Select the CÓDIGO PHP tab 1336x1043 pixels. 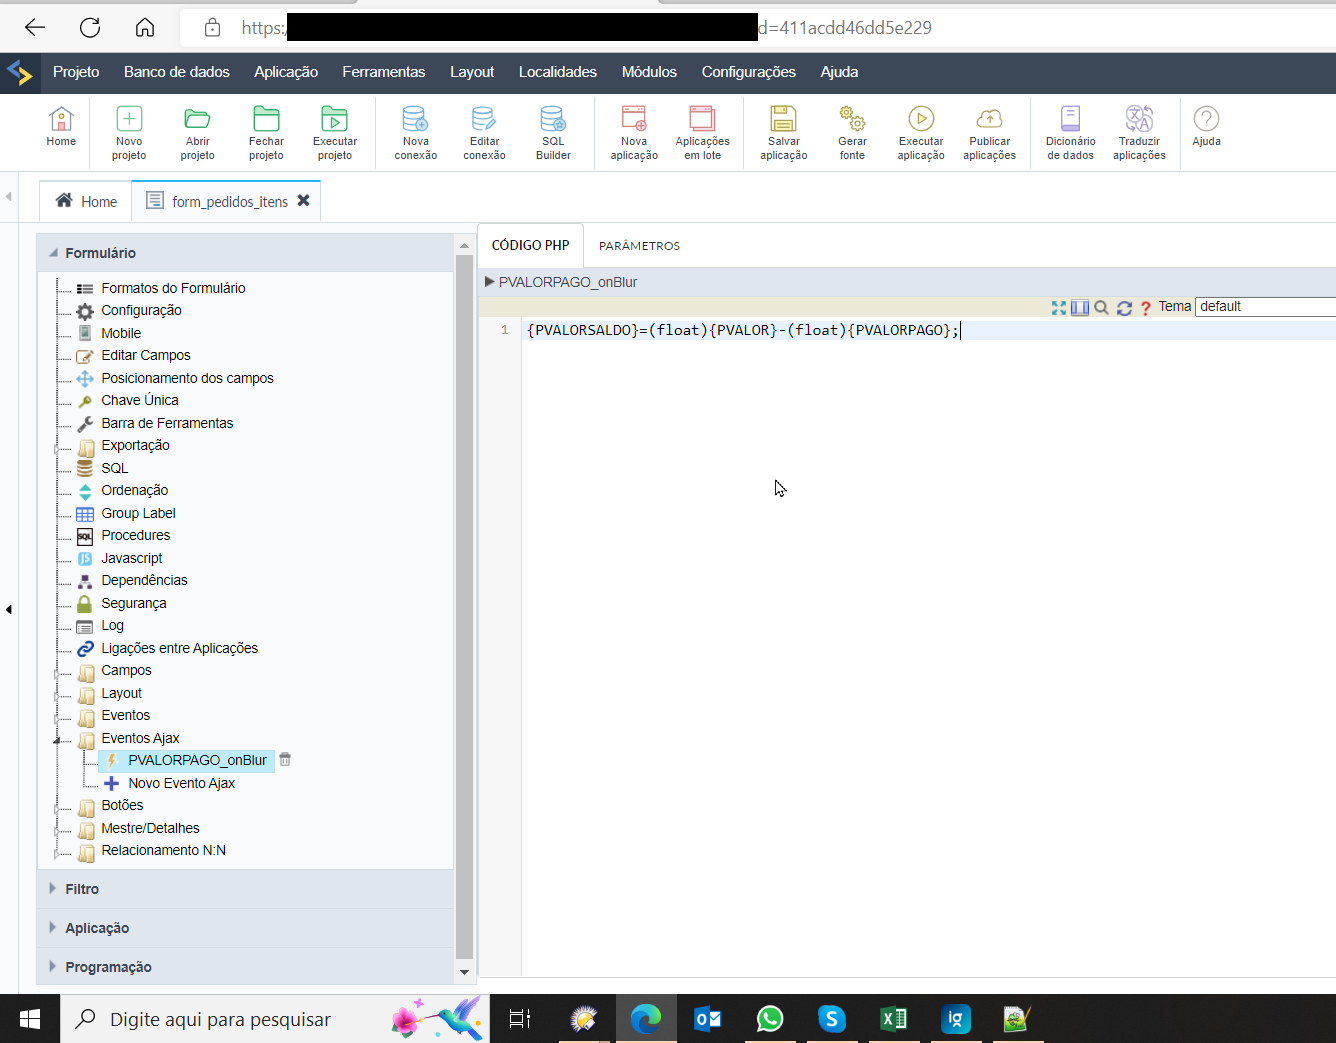pyautogui.click(x=530, y=245)
